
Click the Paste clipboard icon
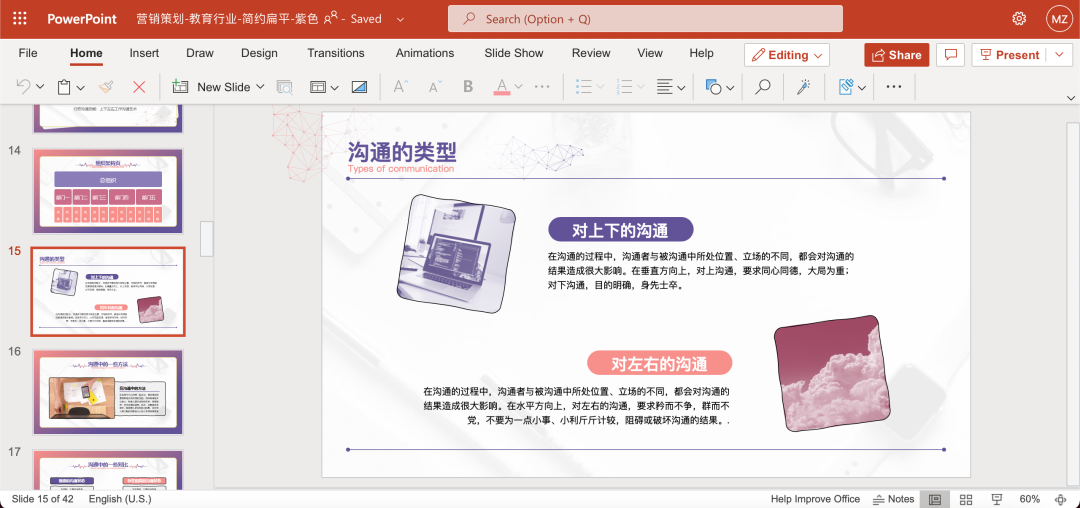tap(64, 87)
